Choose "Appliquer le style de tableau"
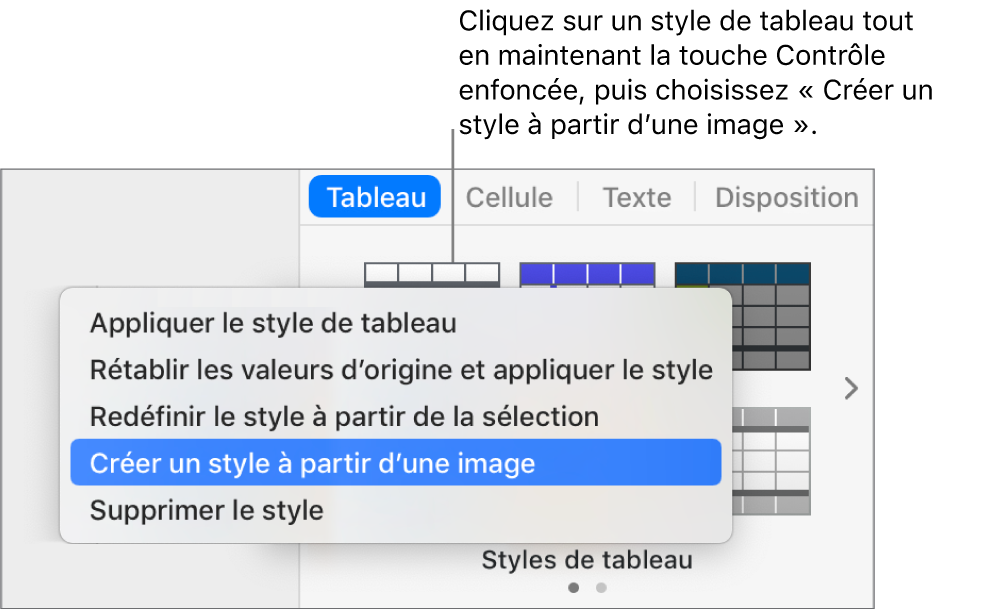This screenshot has height=609, width=992. [273, 323]
